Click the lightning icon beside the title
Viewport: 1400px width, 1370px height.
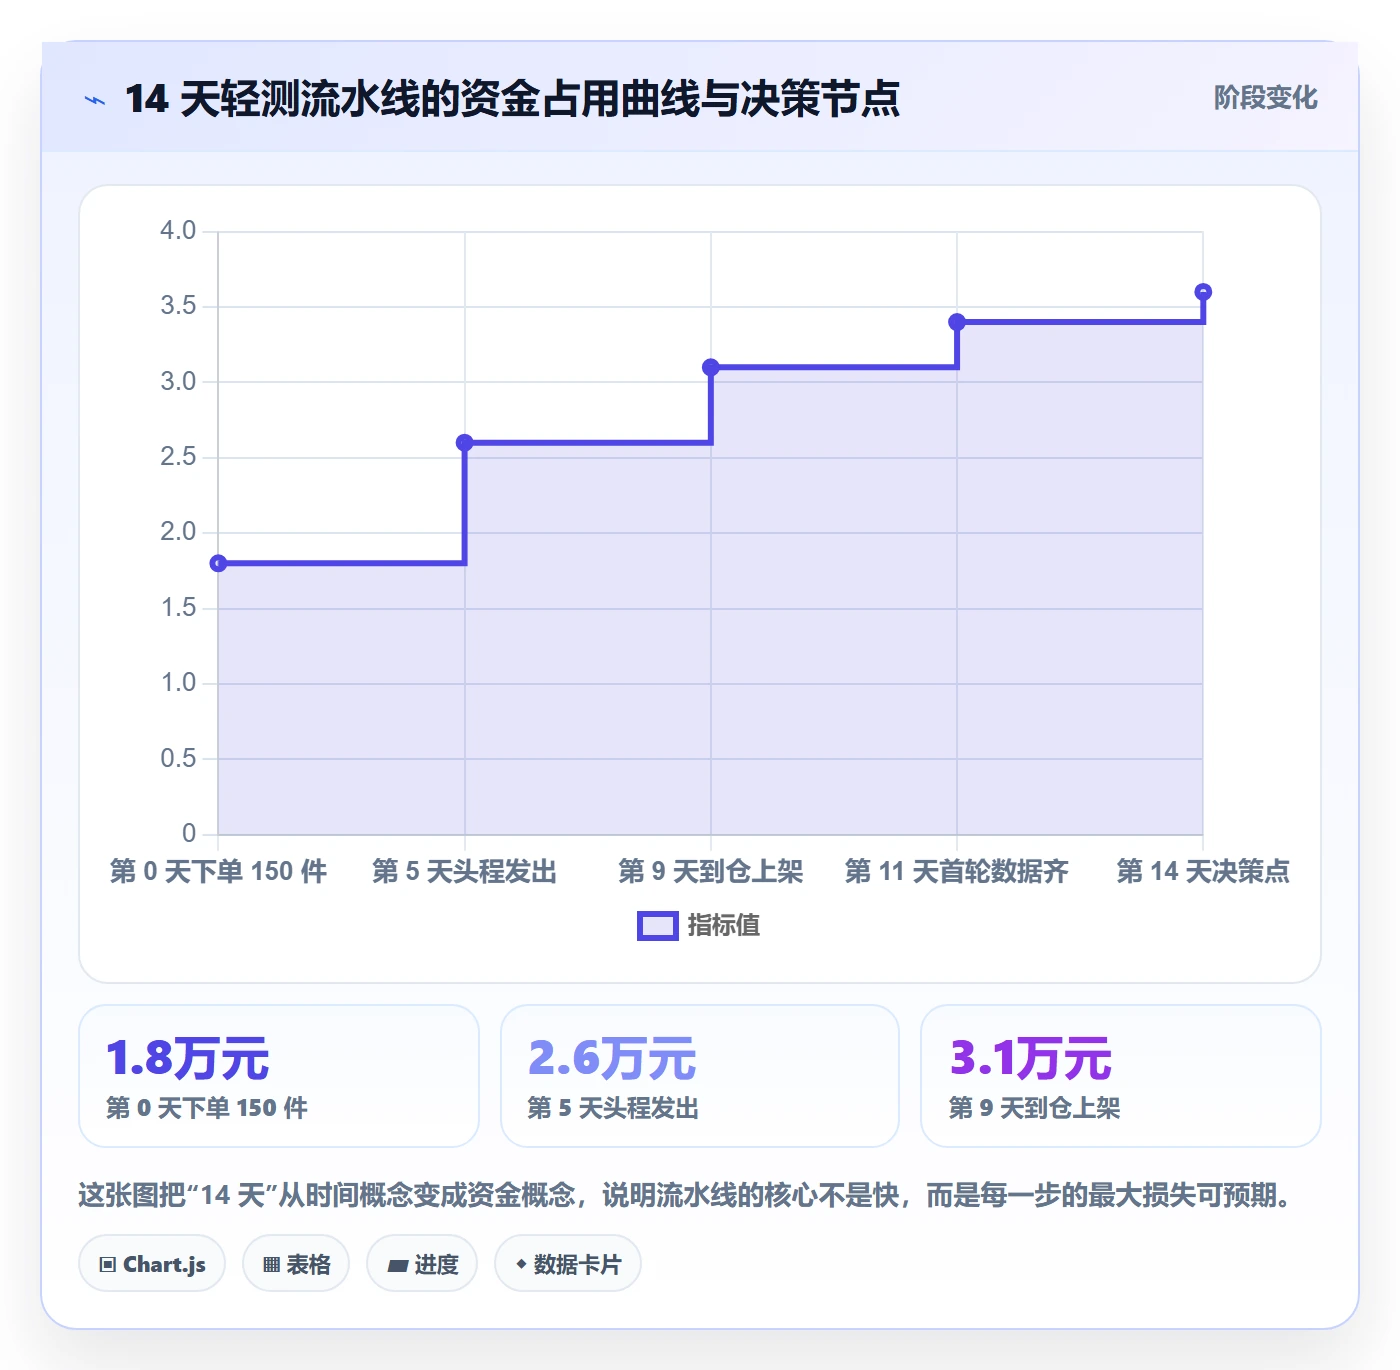tap(95, 100)
